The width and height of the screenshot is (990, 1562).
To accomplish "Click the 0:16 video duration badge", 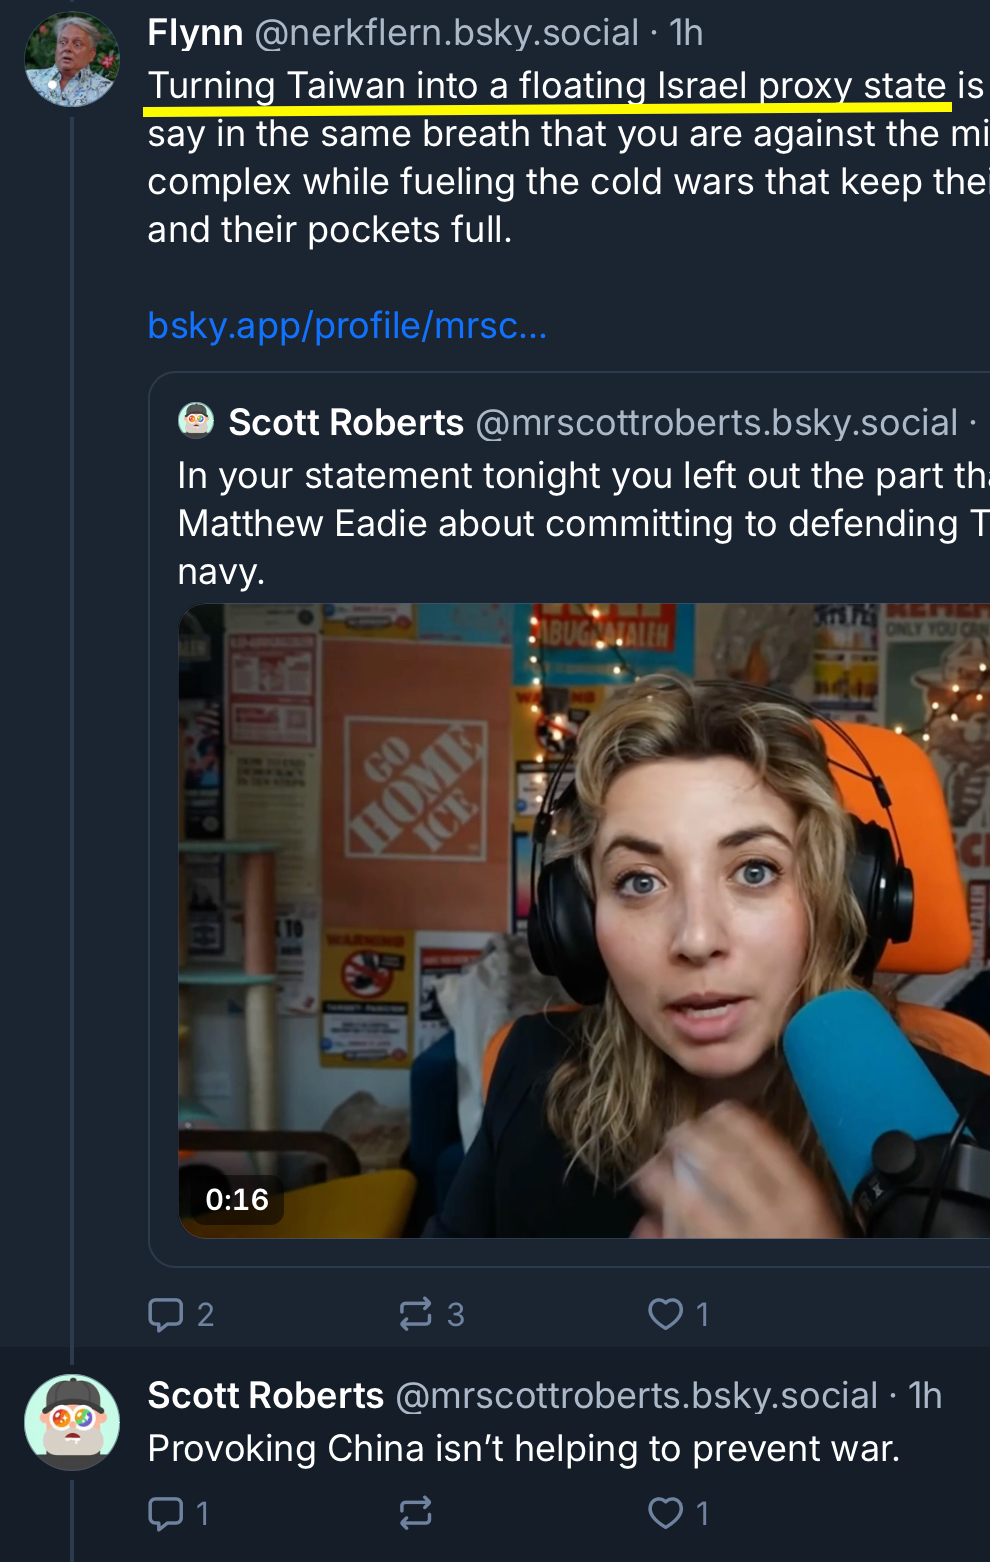I will pyautogui.click(x=237, y=1199).
